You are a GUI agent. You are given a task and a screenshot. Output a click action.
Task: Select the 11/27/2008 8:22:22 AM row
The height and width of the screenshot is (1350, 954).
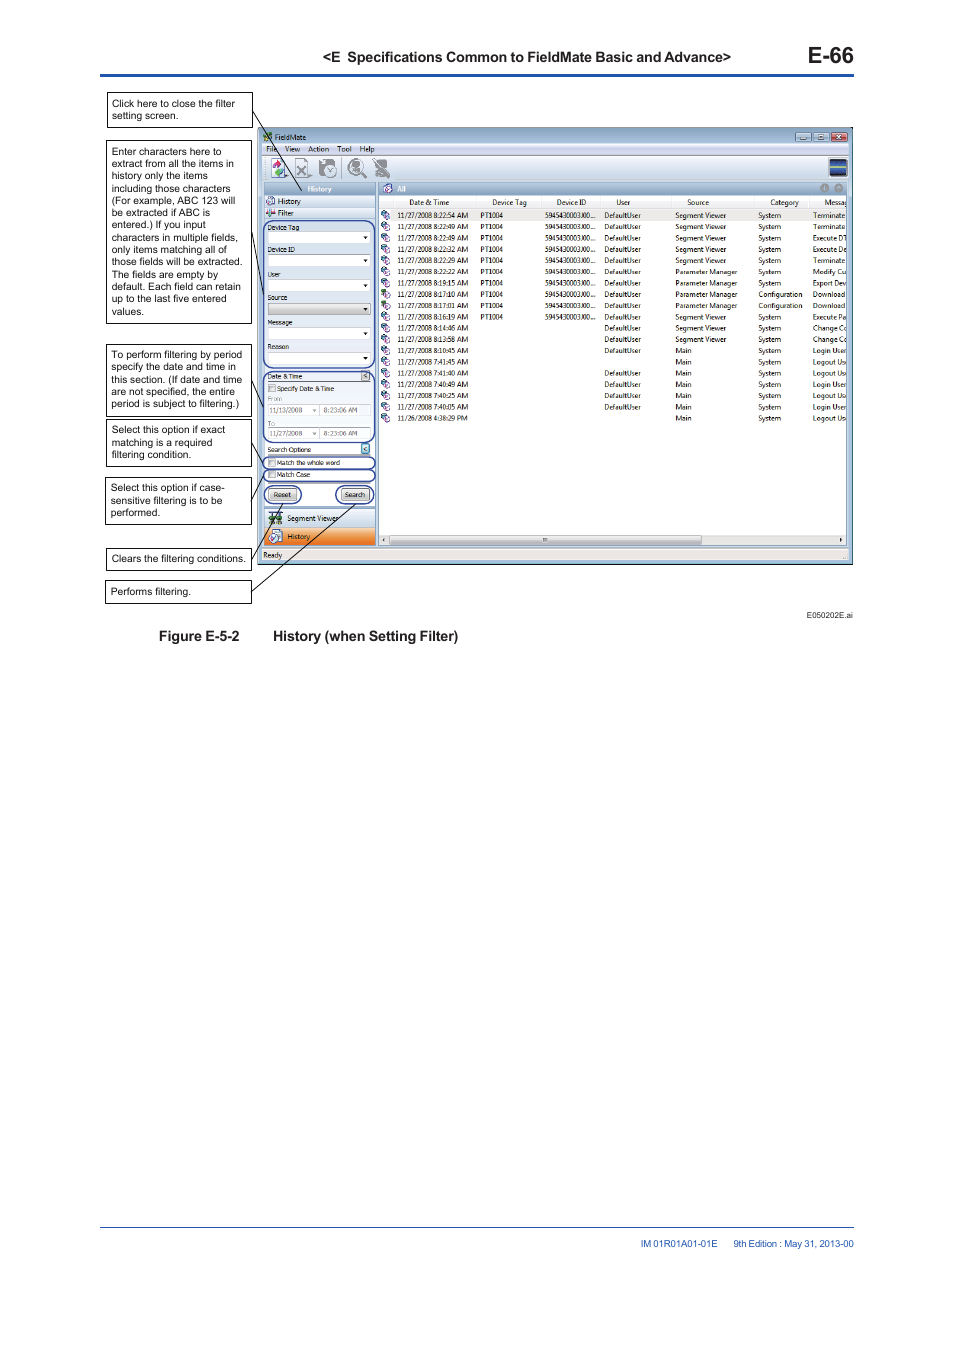coord(612,272)
